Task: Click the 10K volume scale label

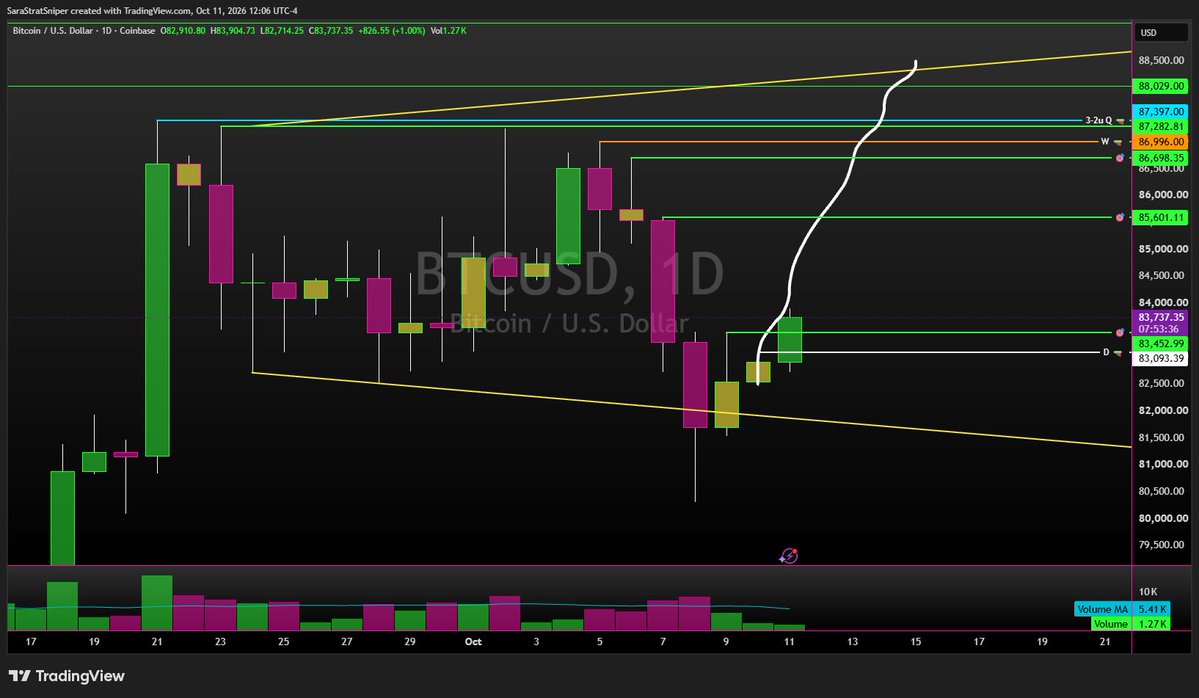Action: click(x=1148, y=592)
